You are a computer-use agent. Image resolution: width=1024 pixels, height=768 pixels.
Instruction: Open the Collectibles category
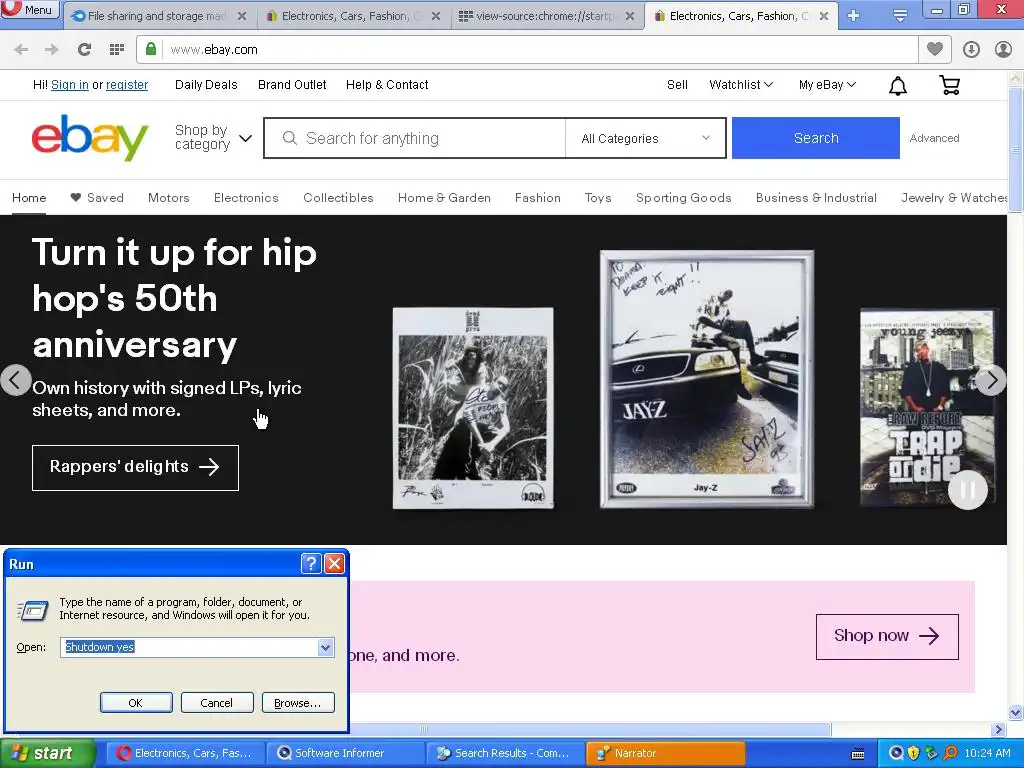[x=338, y=198]
